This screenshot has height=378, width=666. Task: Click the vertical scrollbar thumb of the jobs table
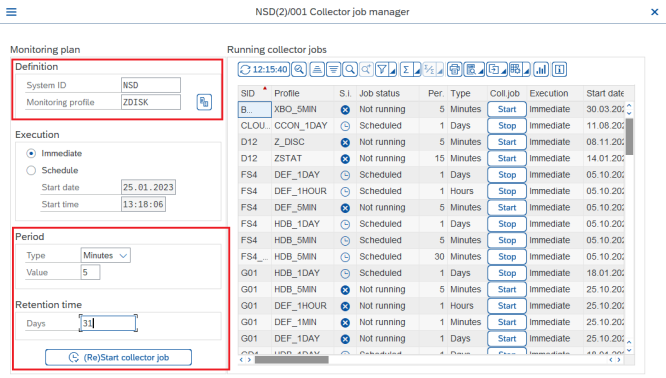tap(629, 136)
